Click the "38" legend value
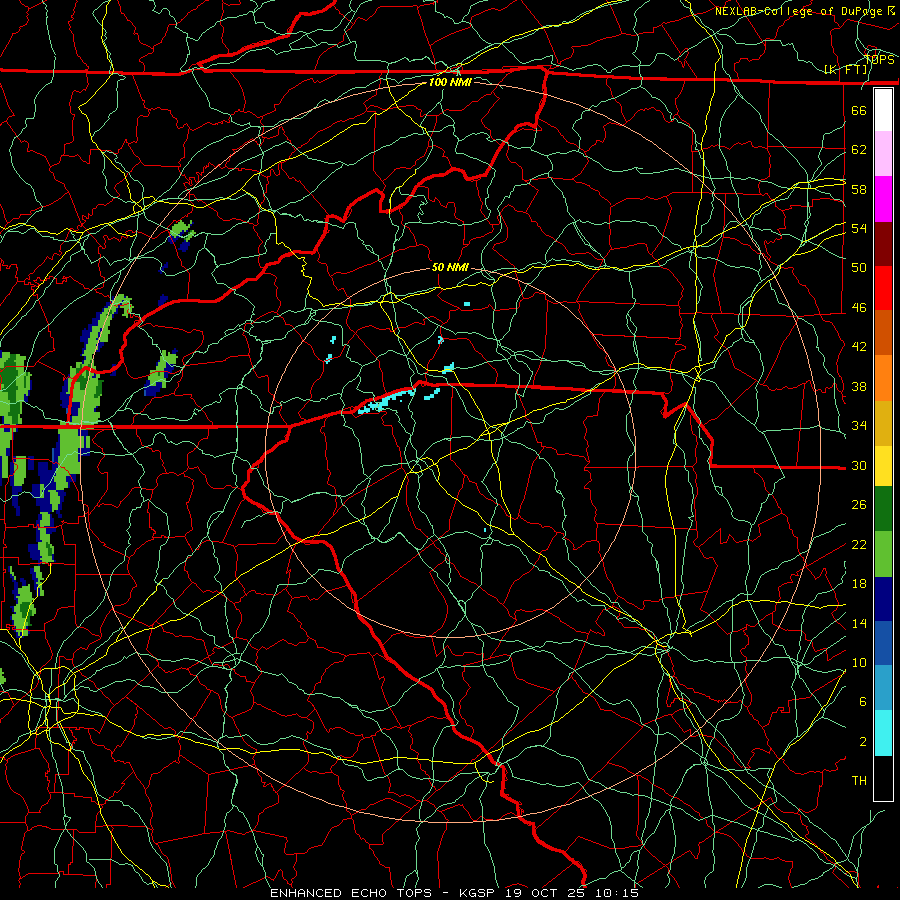900x900 pixels. click(859, 386)
